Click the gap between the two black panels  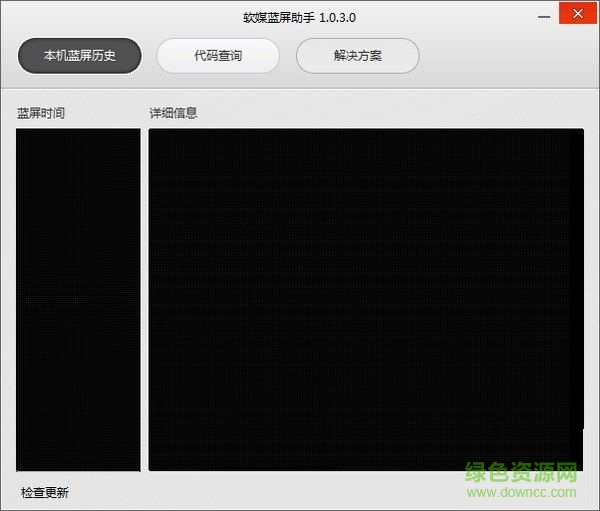144,298
